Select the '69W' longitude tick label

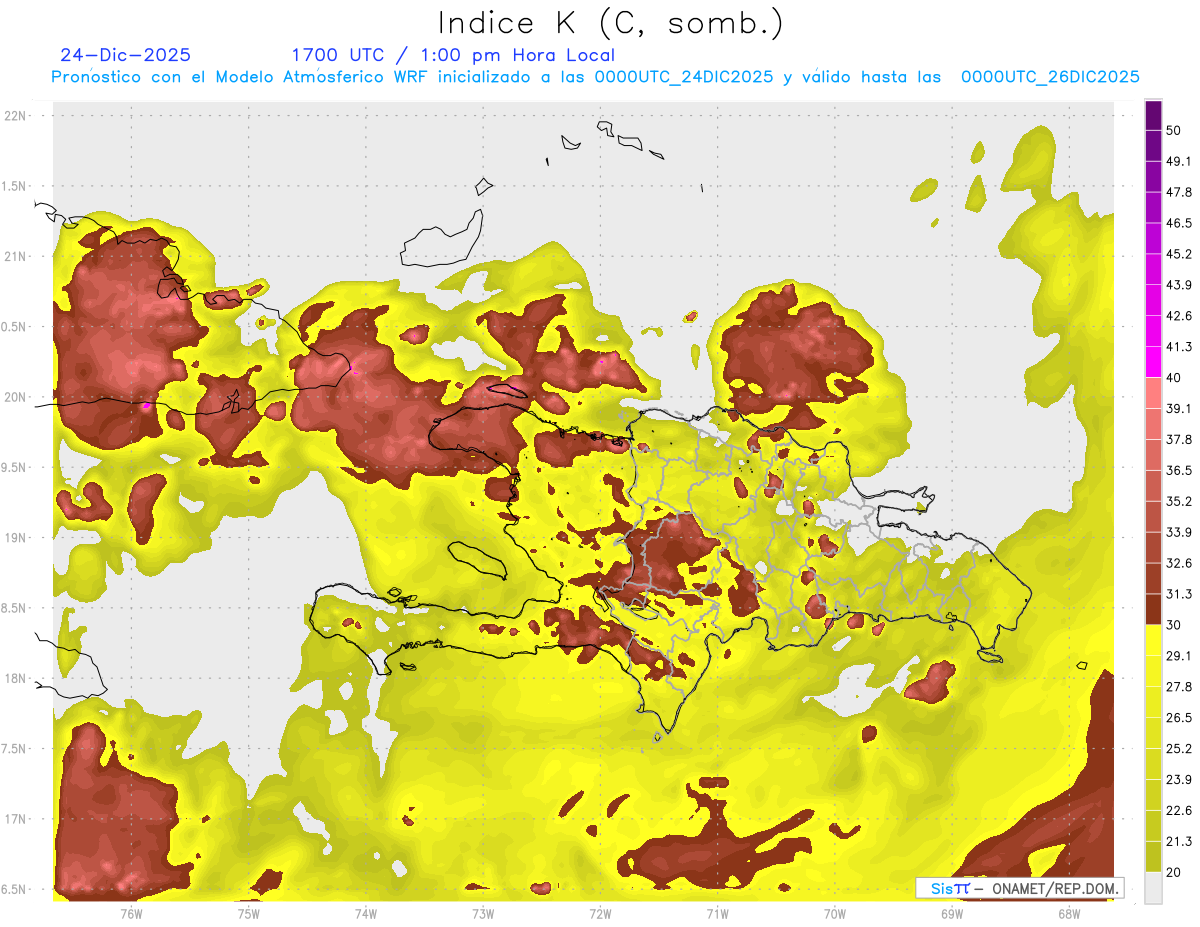[x=952, y=913]
